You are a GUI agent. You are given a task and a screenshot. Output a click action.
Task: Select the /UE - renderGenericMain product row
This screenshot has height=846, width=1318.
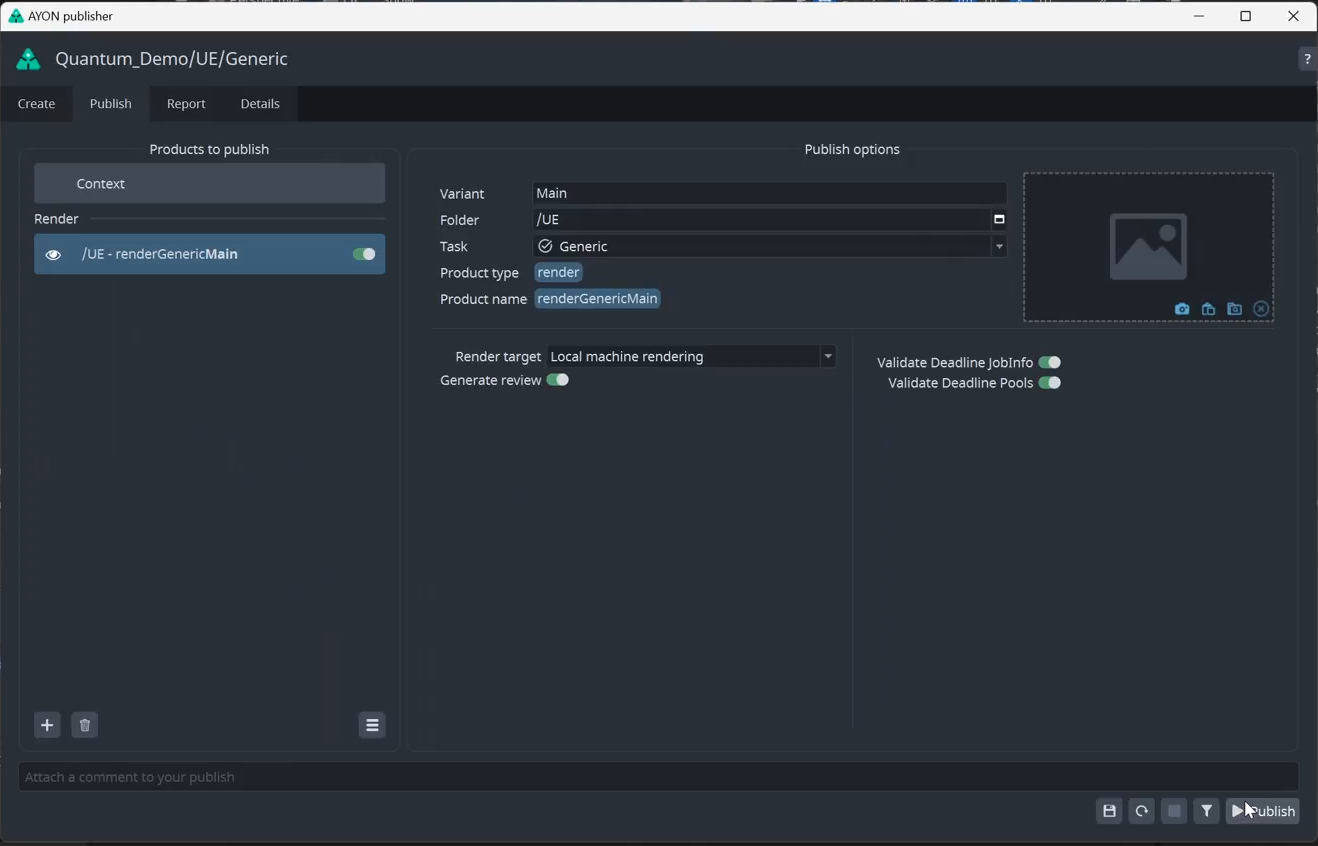[x=210, y=254]
